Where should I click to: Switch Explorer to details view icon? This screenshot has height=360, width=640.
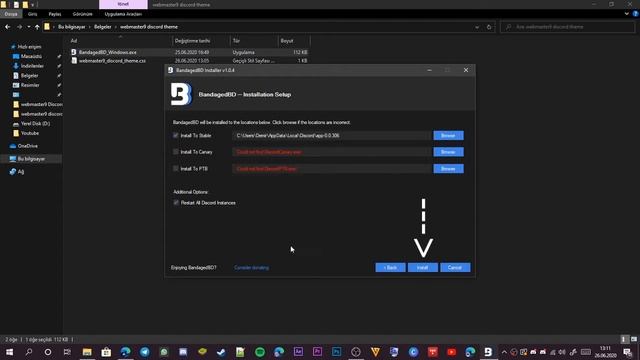(x=624, y=340)
